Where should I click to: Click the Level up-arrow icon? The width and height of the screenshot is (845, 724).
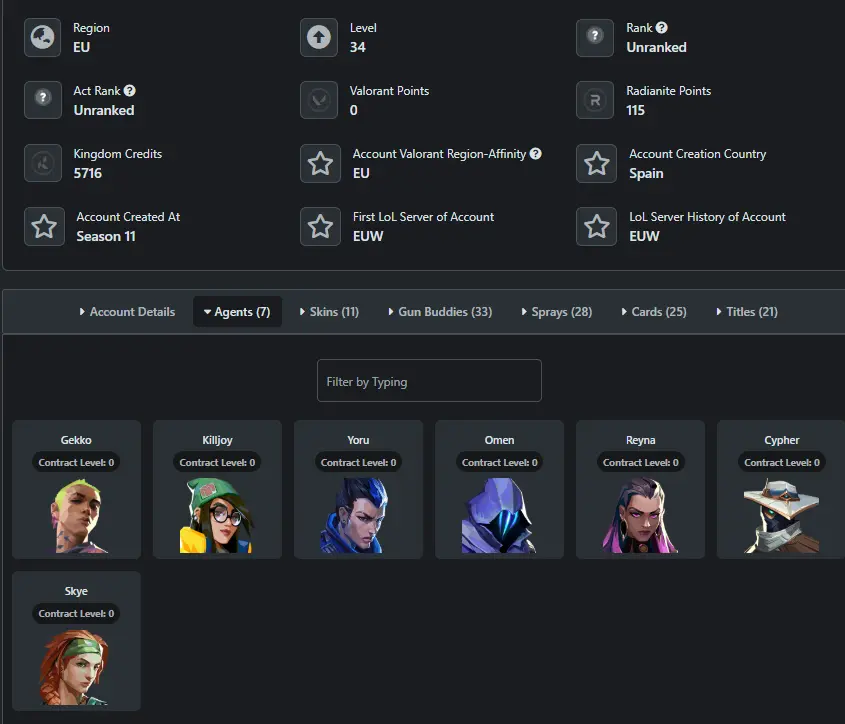pyautogui.click(x=319, y=38)
